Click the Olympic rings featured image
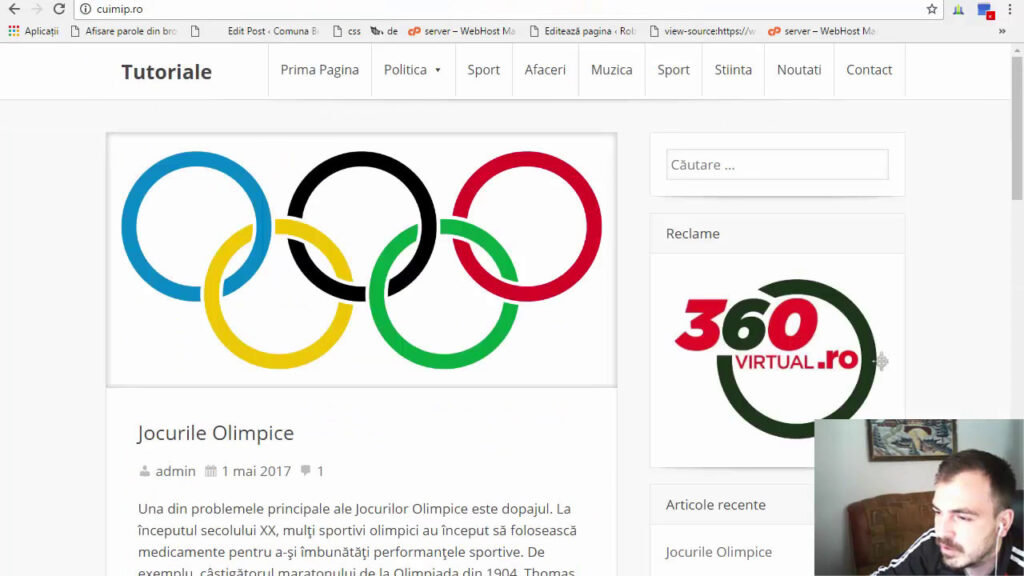Image resolution: width=1024 pixels, height=576 pixels. click(x=361, y=260)
